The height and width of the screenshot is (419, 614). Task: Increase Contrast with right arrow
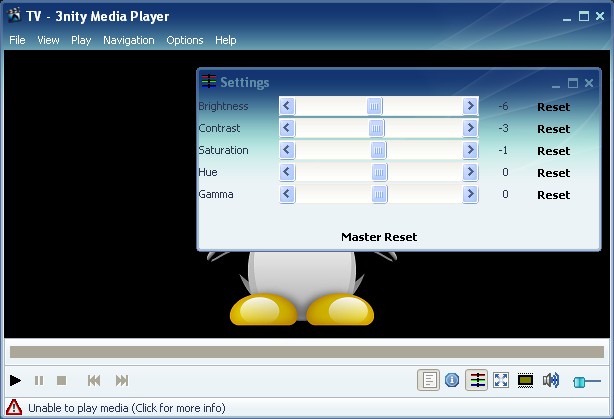pyautogui.click(x=470, y=128)
